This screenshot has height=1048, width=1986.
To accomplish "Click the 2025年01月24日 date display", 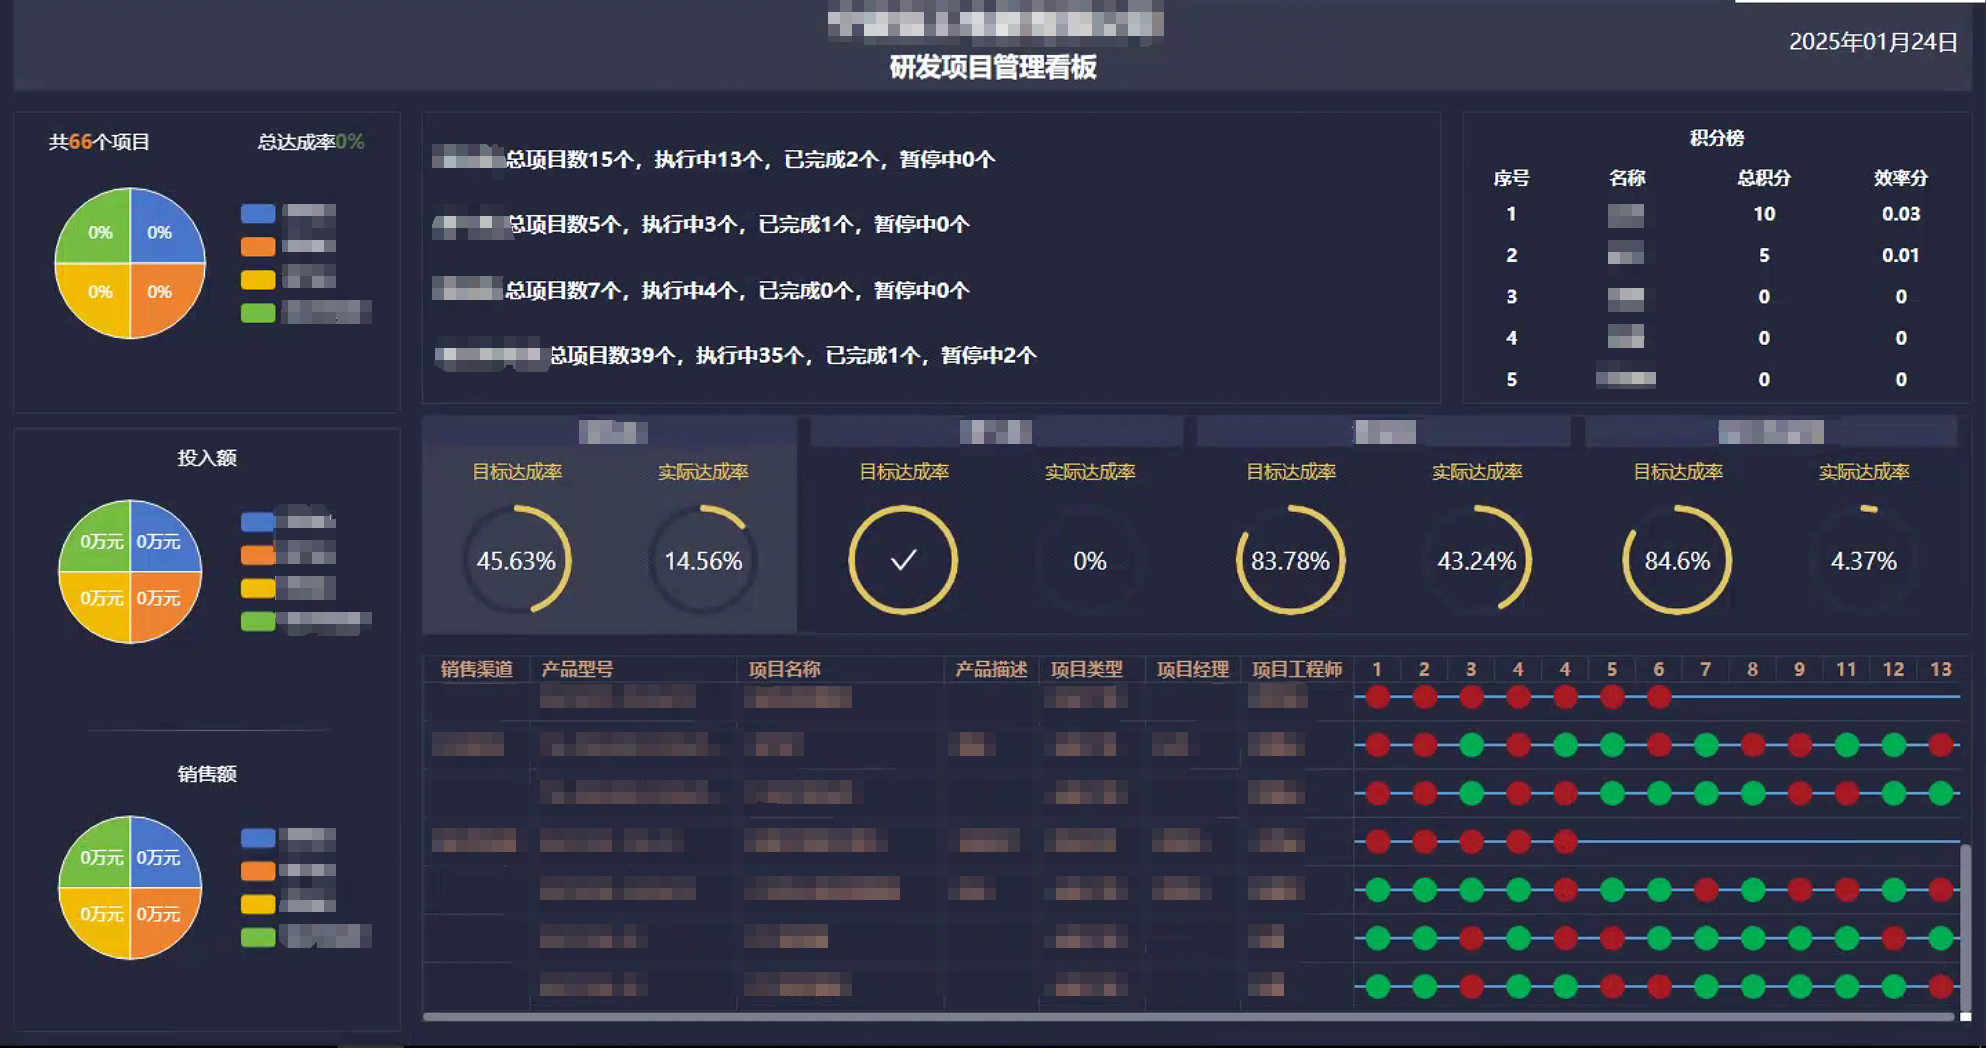I will (x=1872, y=42).
